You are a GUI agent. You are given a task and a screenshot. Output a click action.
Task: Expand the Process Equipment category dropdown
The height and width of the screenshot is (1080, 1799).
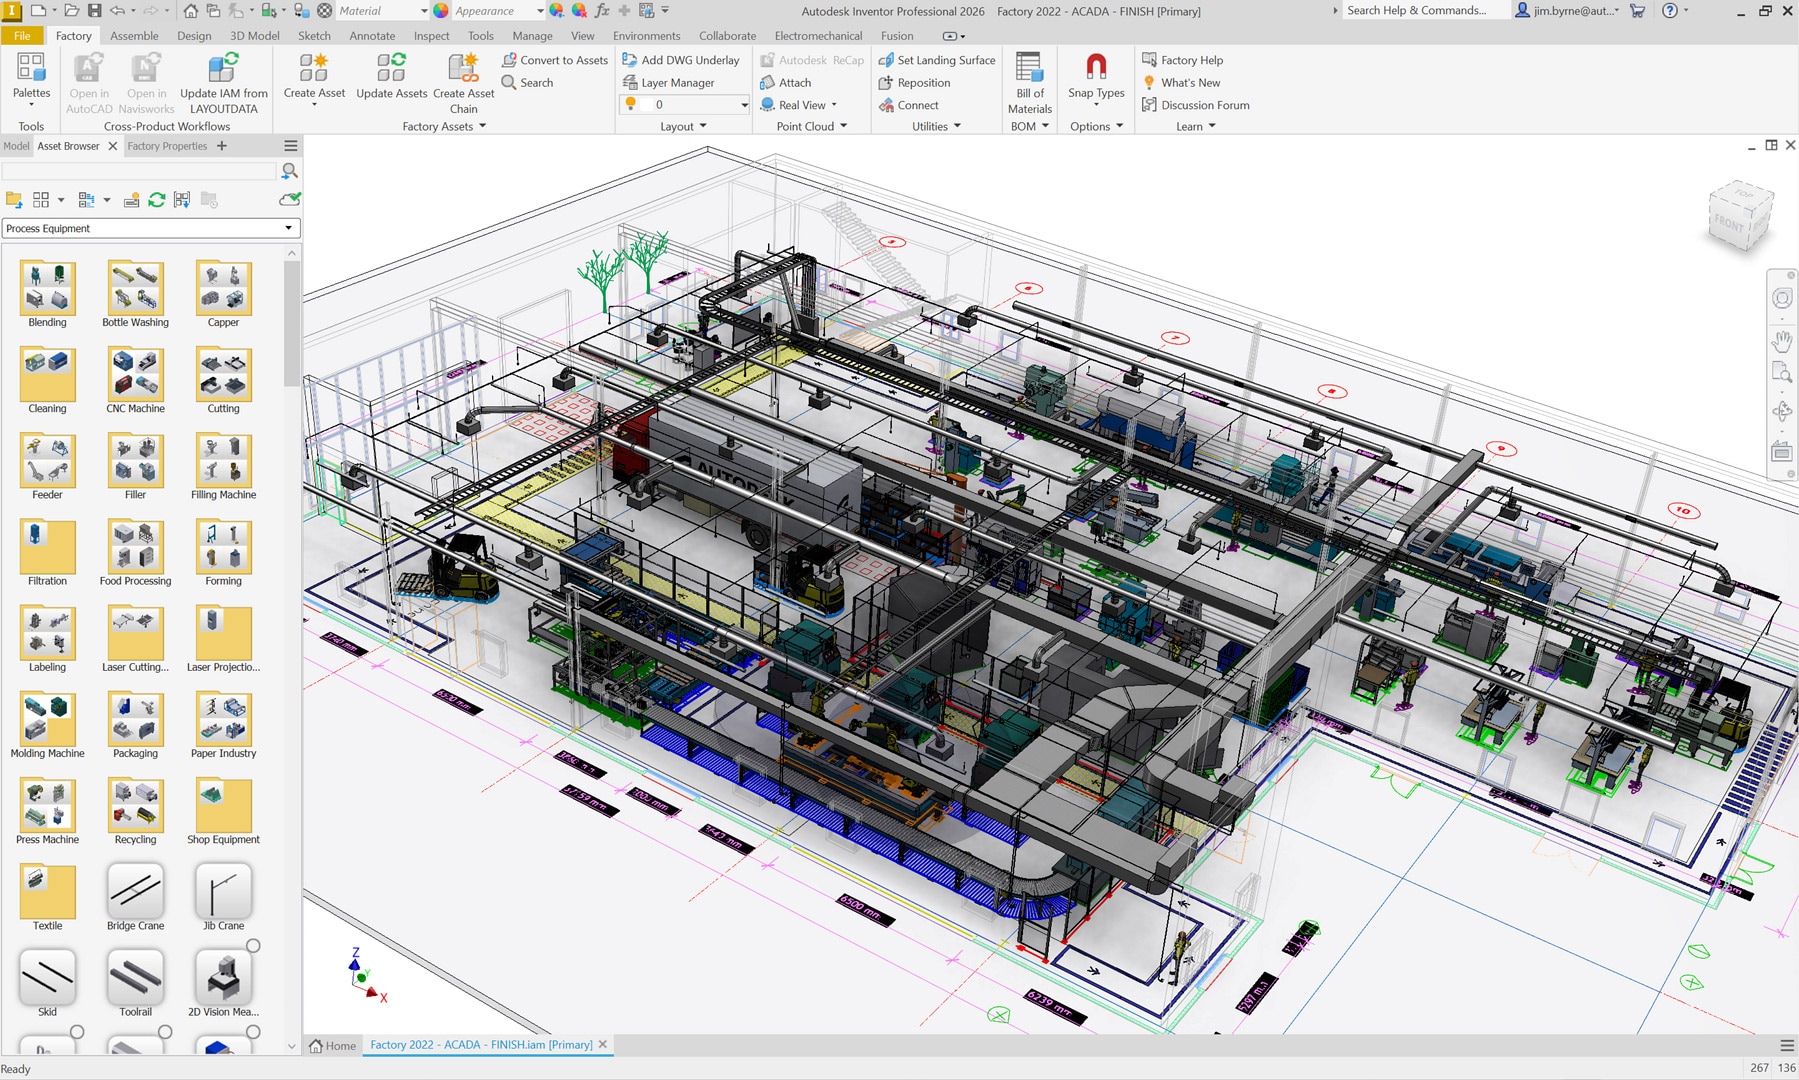point(288,228)
